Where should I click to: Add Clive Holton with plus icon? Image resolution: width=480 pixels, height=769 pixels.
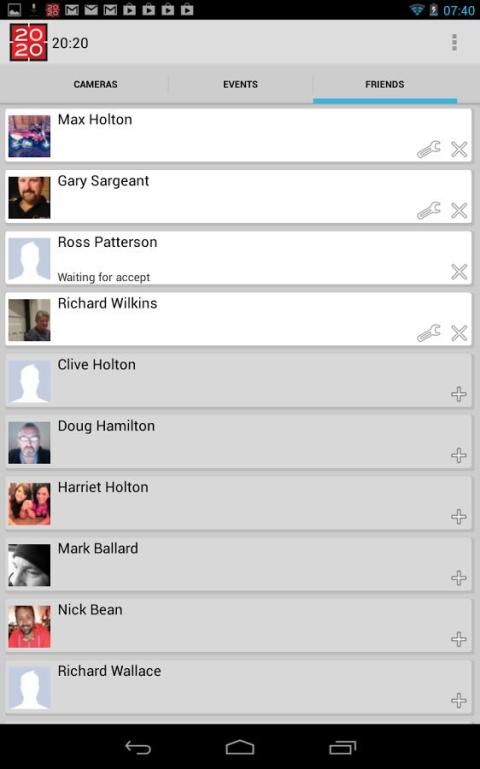pyautogui.click(x=458, y=394)
